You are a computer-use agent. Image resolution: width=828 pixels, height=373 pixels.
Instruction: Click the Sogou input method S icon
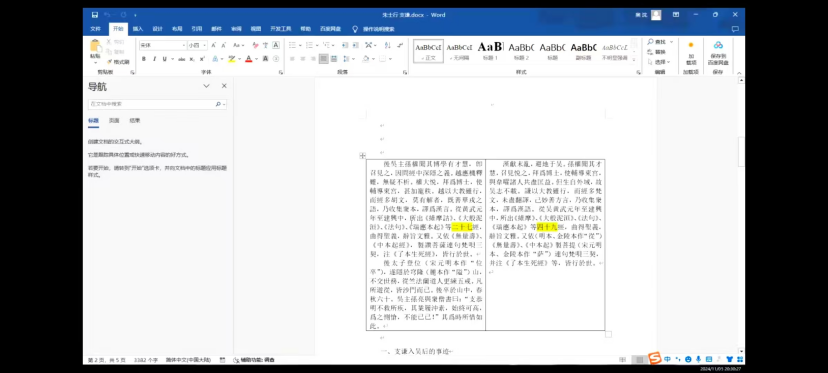point(655,359)
